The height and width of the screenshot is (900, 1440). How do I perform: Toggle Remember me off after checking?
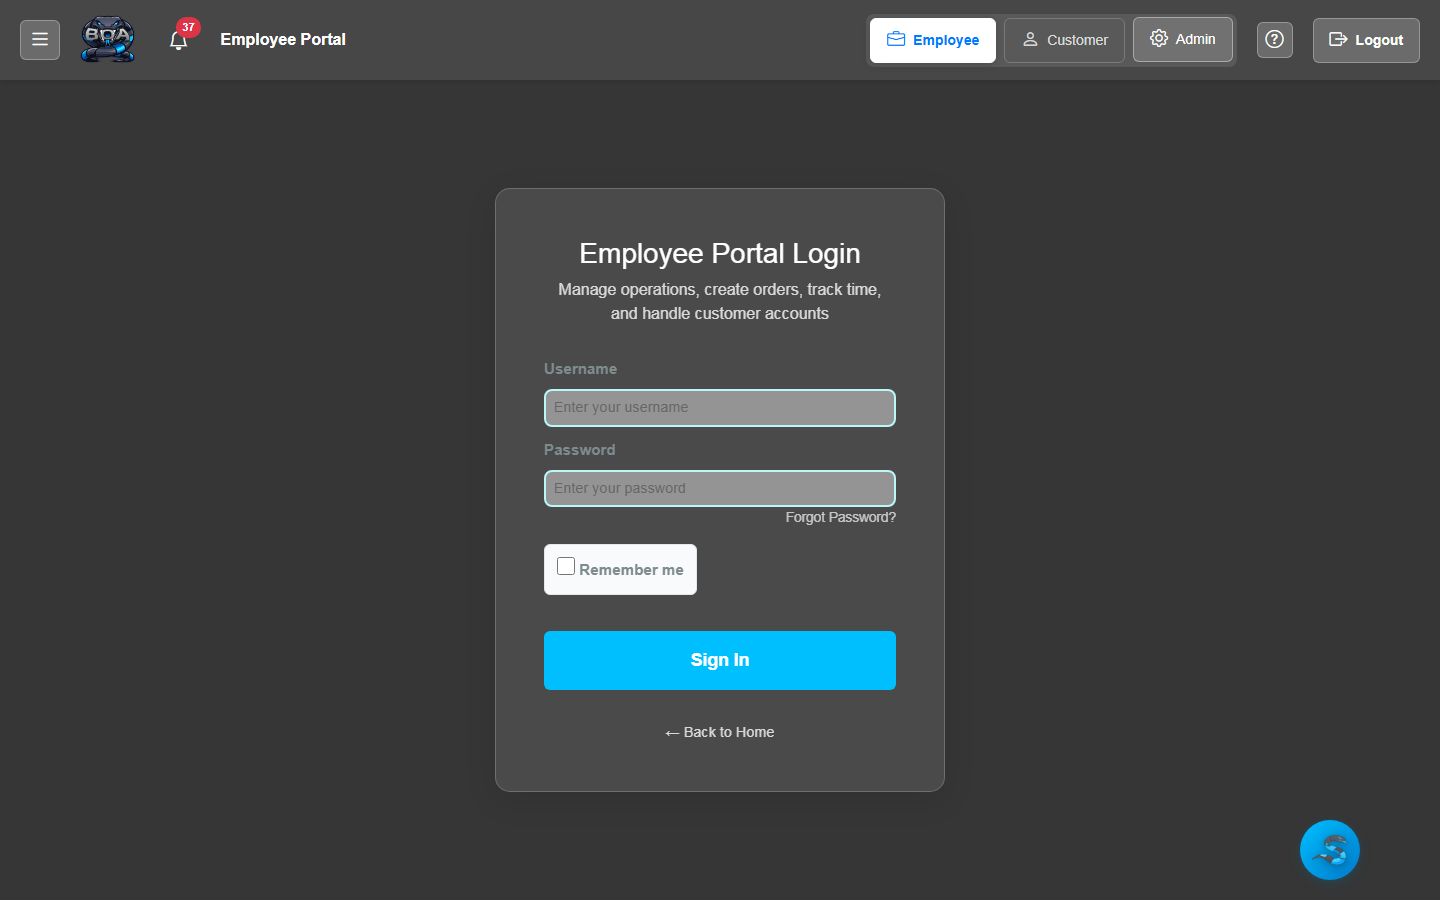pos(565,565)
